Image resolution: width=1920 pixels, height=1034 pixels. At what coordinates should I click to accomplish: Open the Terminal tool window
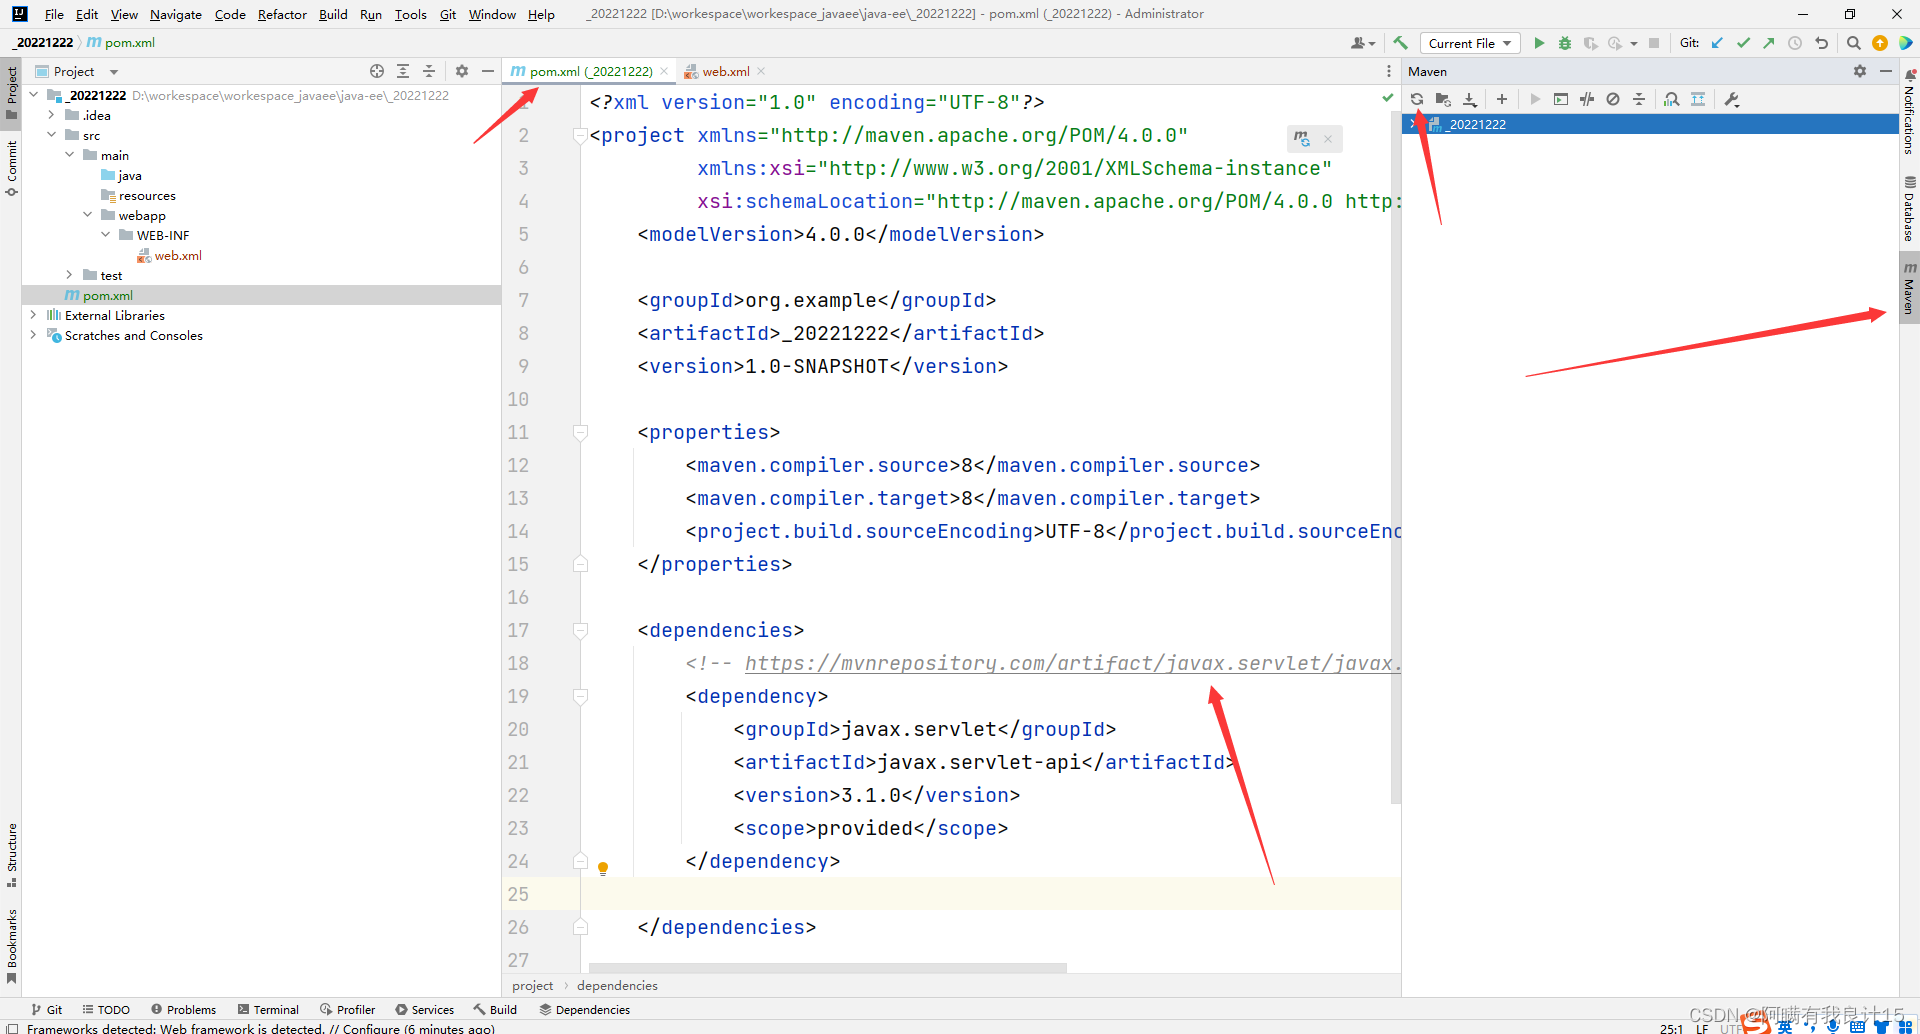[268, 1010]
